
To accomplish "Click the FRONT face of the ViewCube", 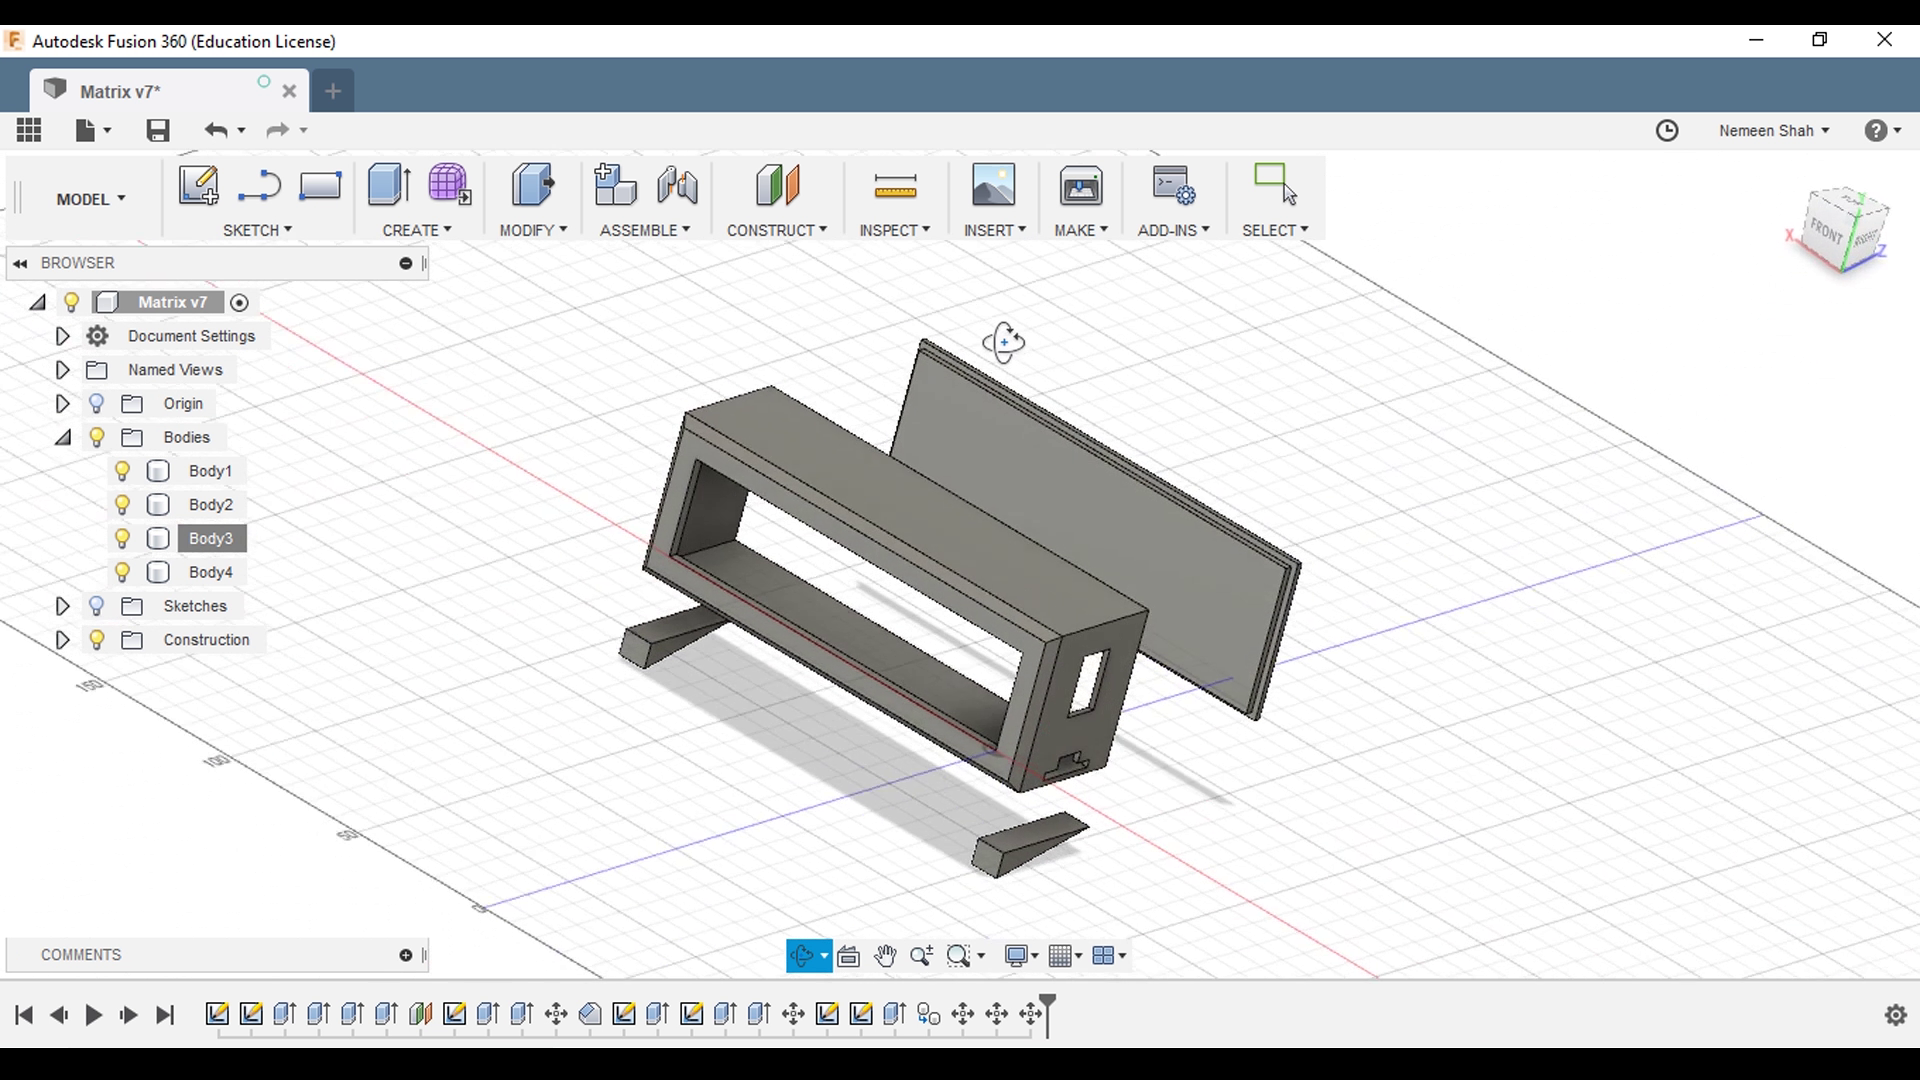I will click(x=1826, y=230).
